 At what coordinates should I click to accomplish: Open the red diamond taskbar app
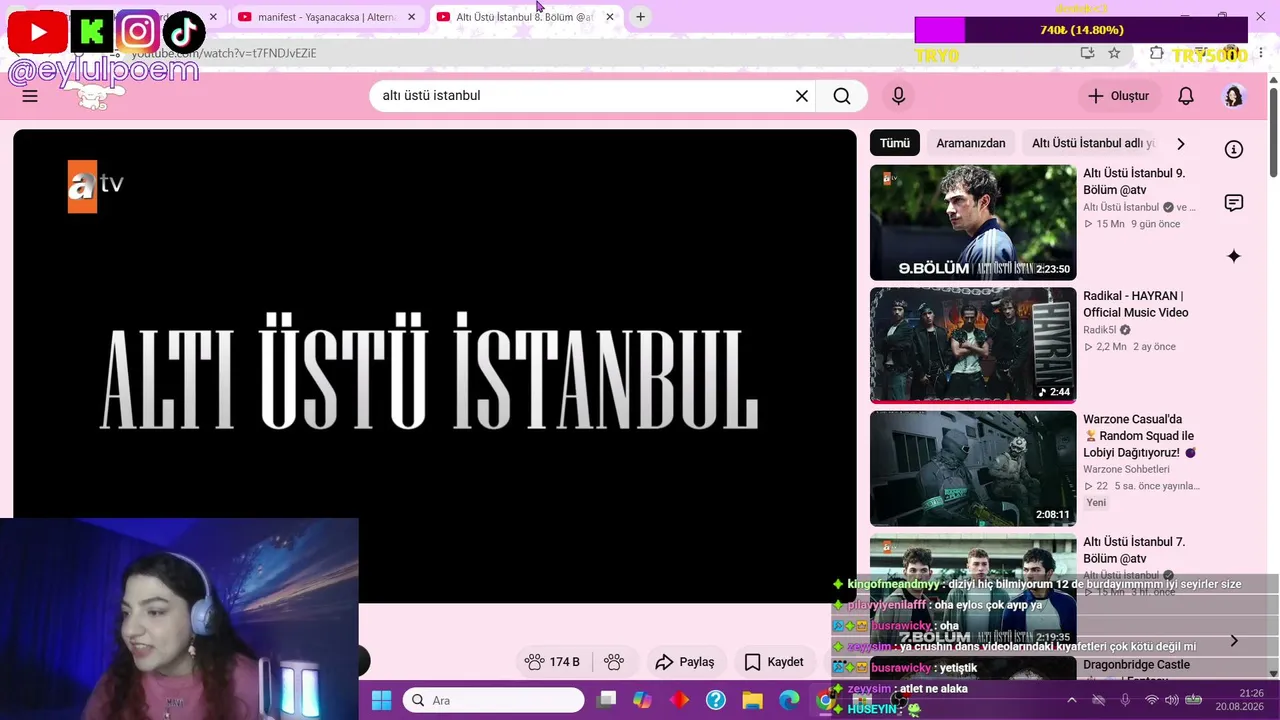point(679,700)
